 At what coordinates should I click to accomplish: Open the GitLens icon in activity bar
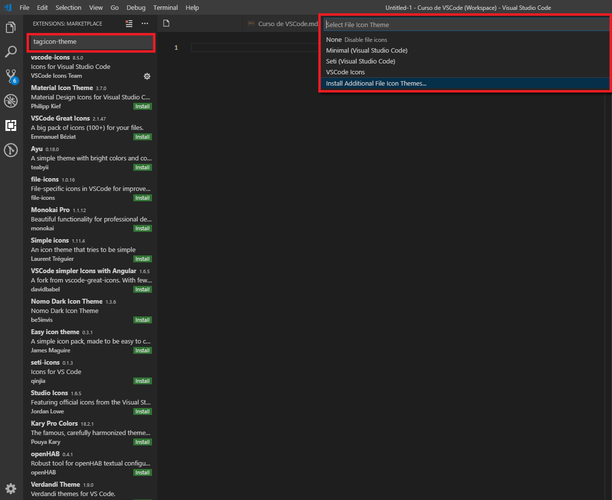coord(11,150)
